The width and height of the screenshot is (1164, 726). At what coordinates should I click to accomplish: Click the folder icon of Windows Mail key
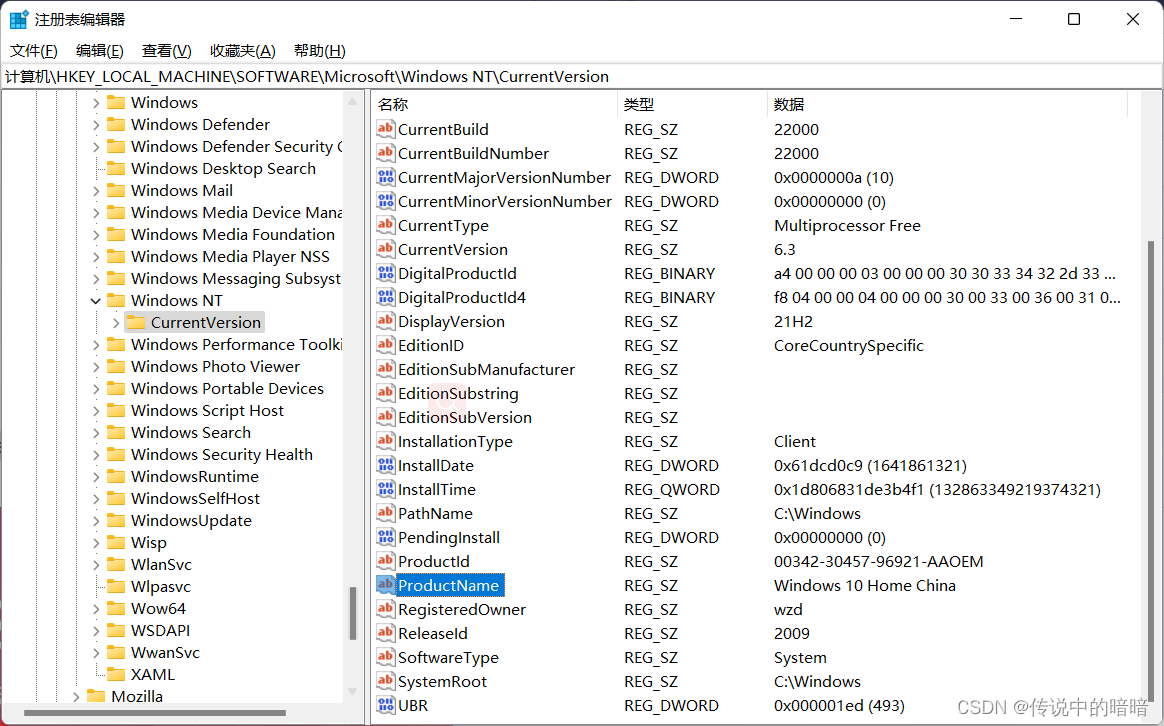coord(116,190)
